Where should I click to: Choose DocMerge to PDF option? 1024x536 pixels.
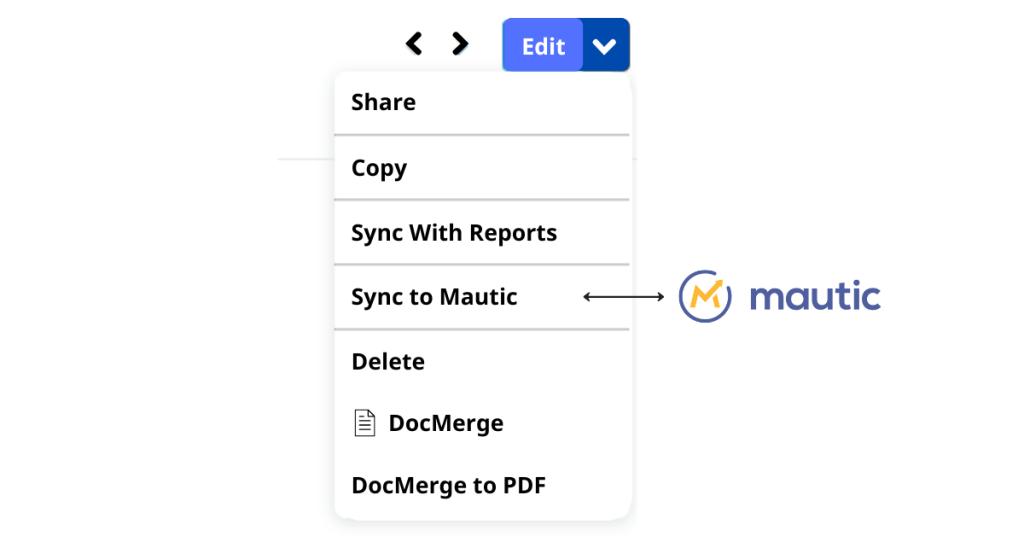coord(482,485)
